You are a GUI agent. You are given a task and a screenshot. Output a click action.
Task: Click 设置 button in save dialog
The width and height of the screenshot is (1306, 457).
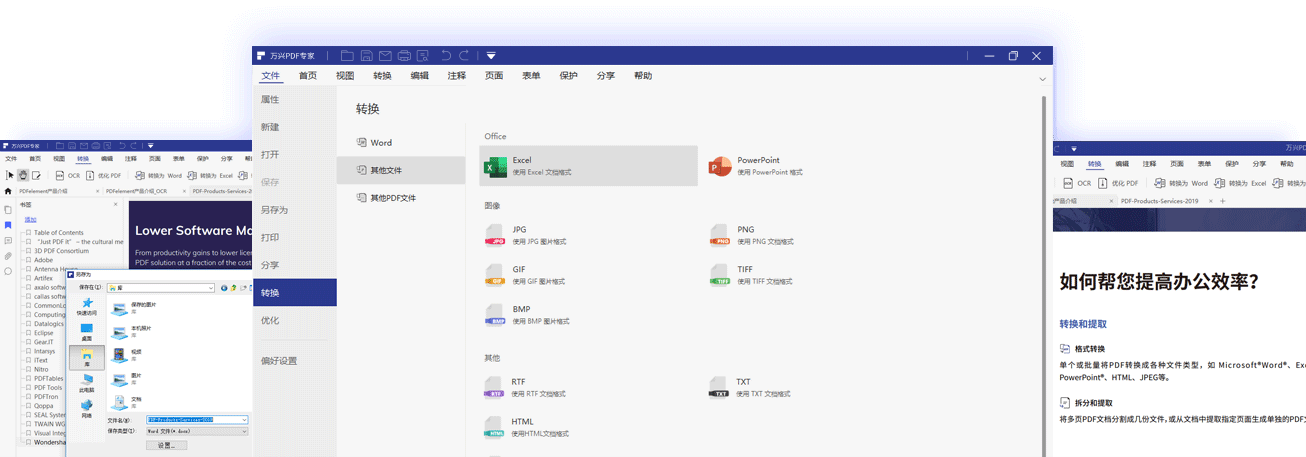click(x=167, y=445)
